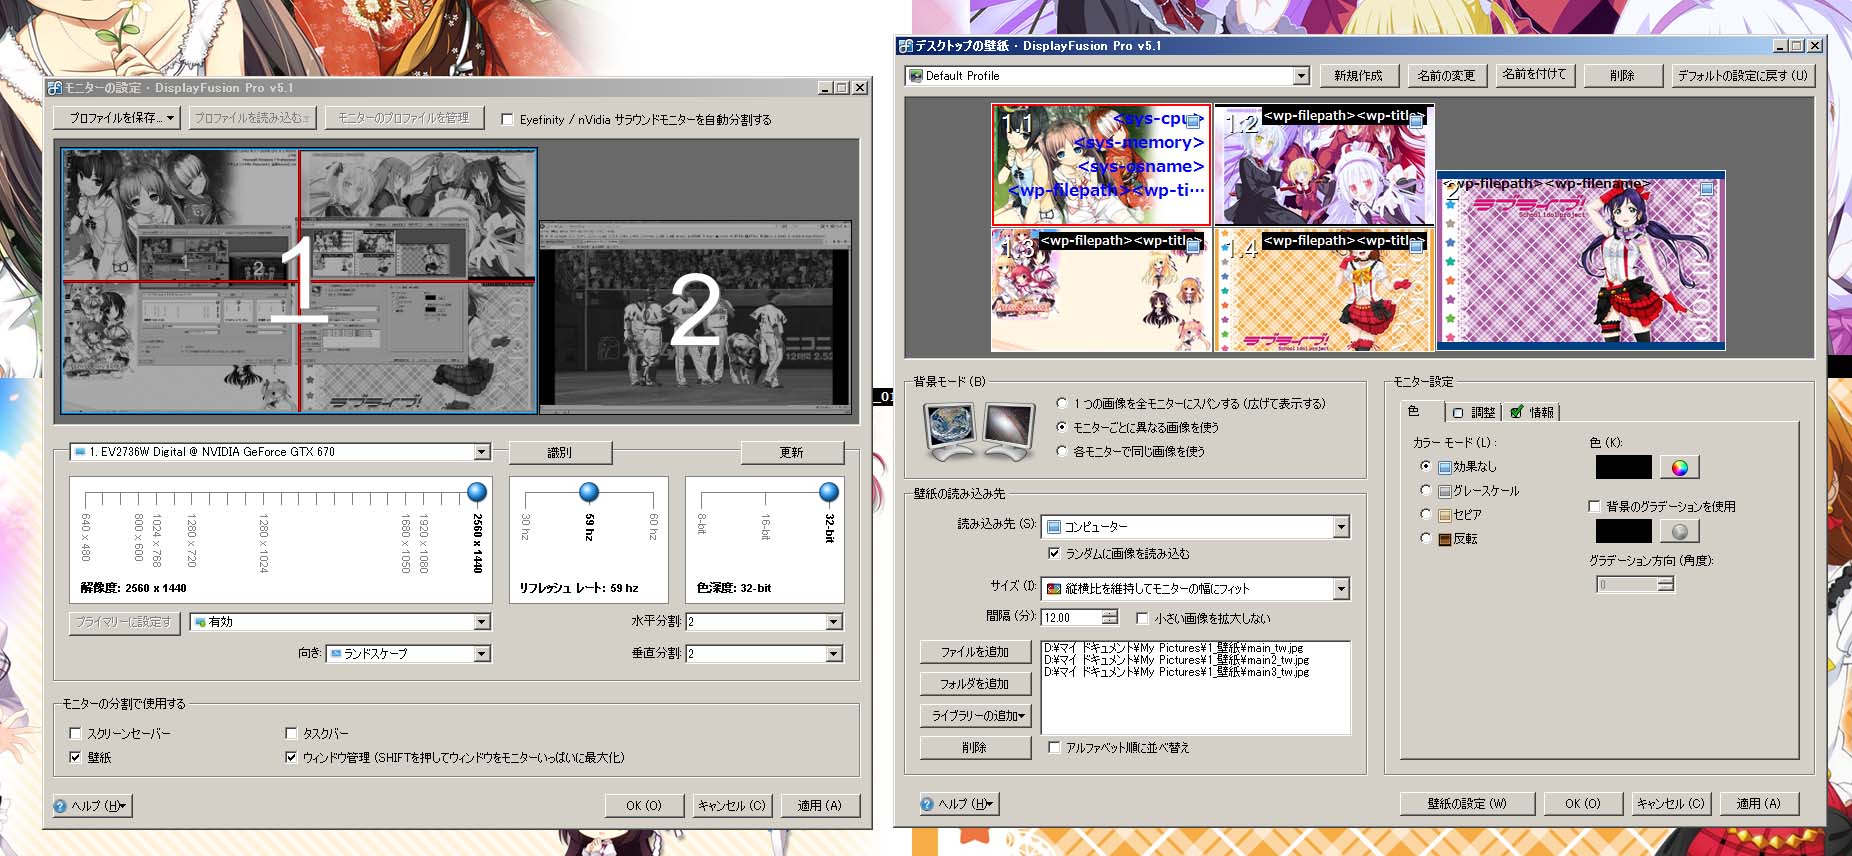Screen dimensions: 1852x856
Task: Click the small blue source icon on wallpaper tile 1.1
Action: (x=1193, y=120)
